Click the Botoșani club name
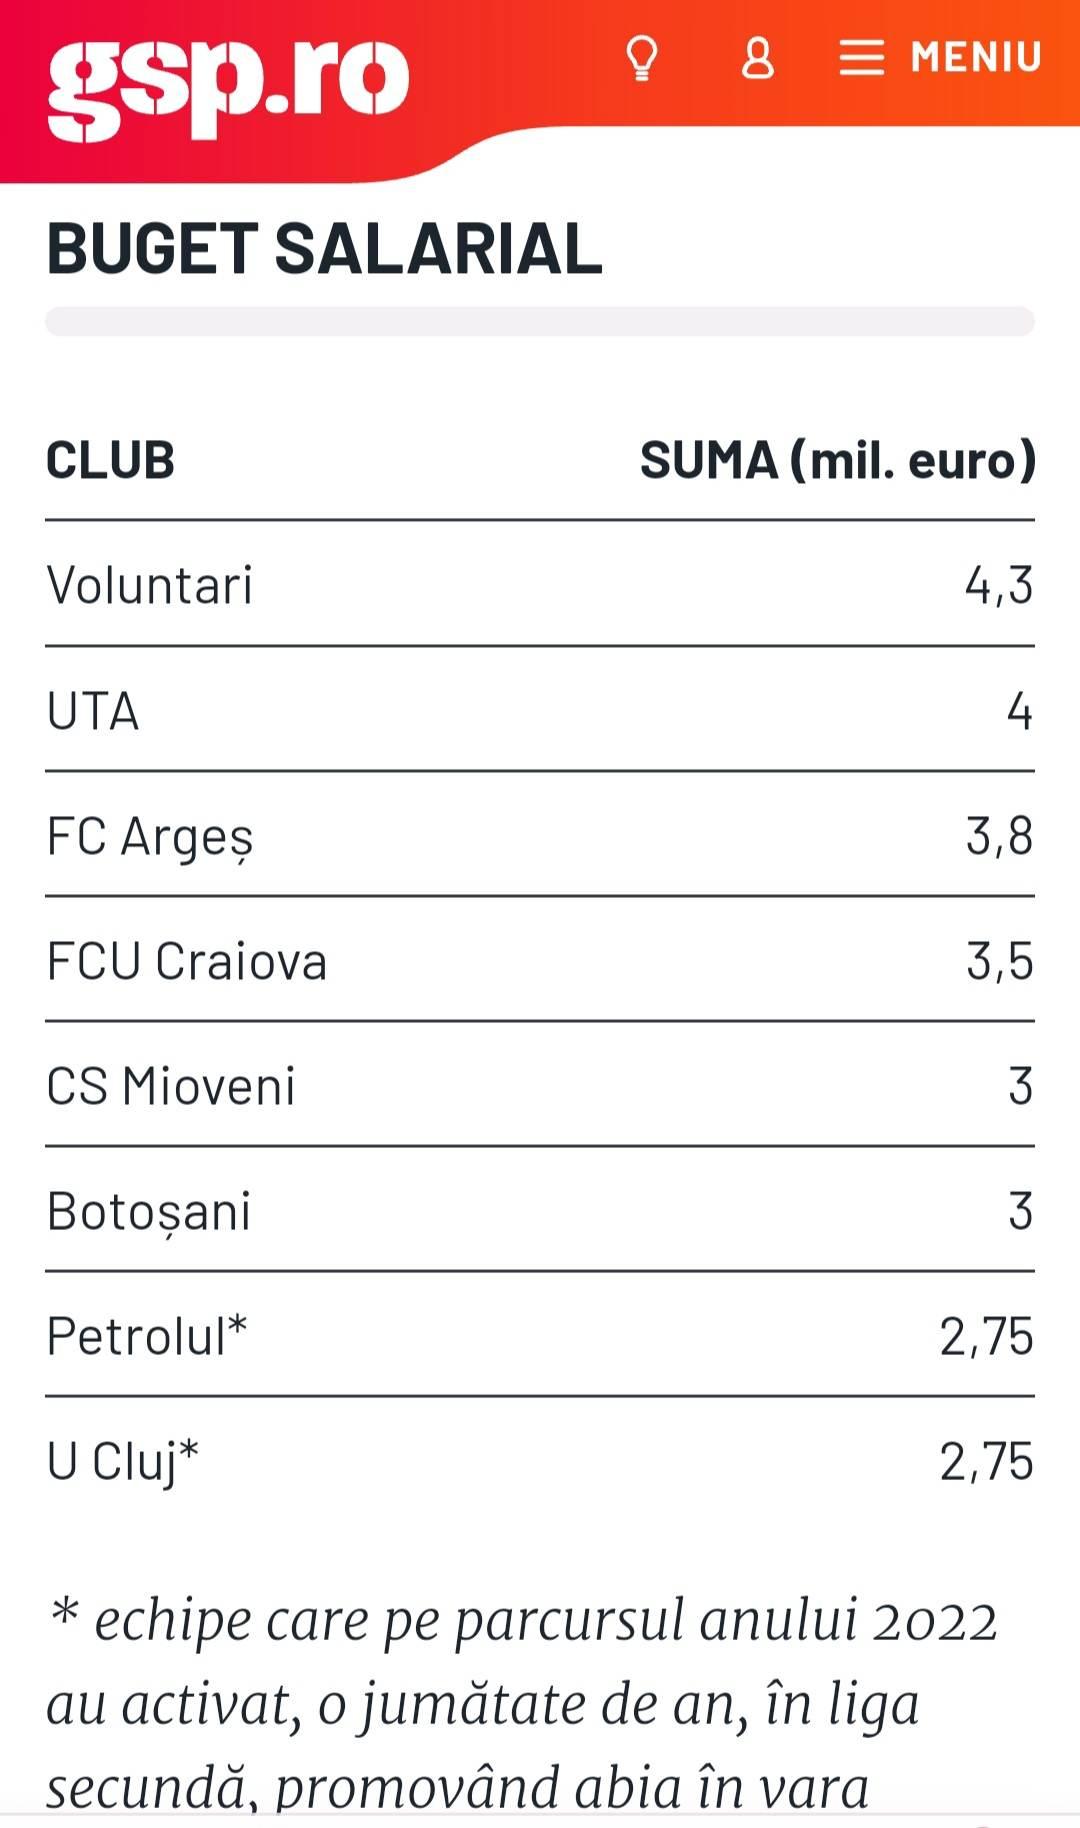1080x1828 pixels. coord(149,1212)
